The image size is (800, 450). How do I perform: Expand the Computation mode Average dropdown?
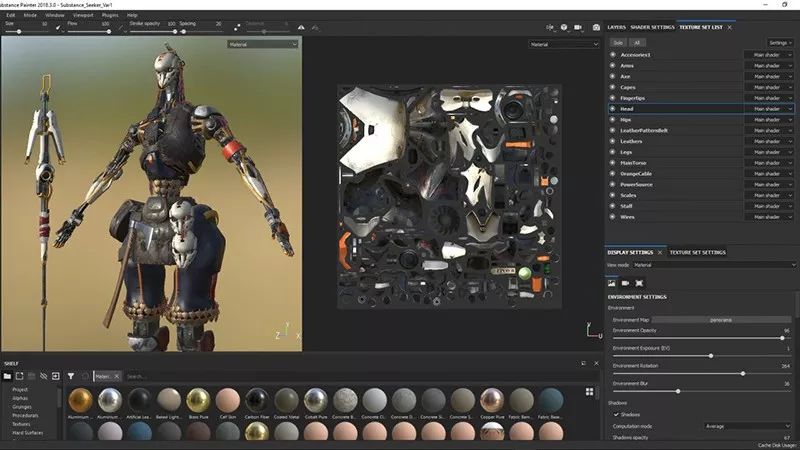(x=745, y=426)
